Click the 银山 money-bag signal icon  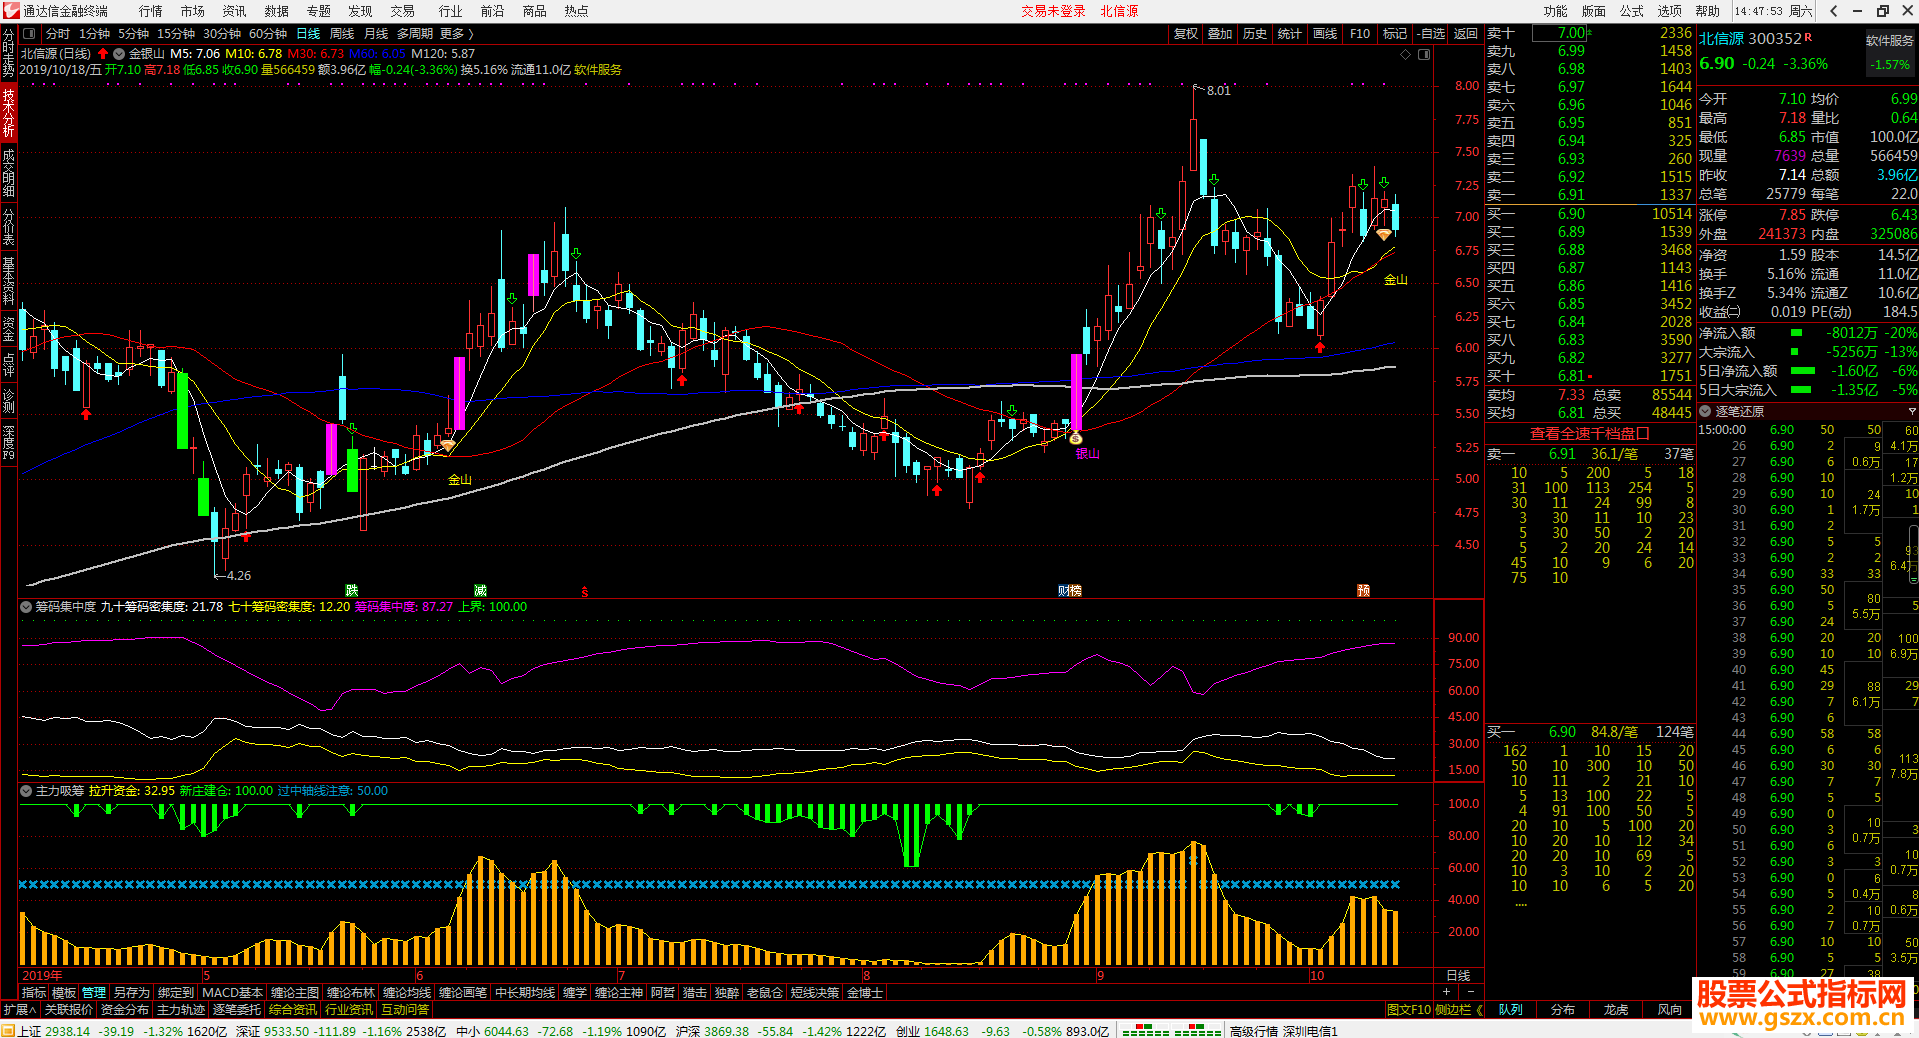[1076, 438]
